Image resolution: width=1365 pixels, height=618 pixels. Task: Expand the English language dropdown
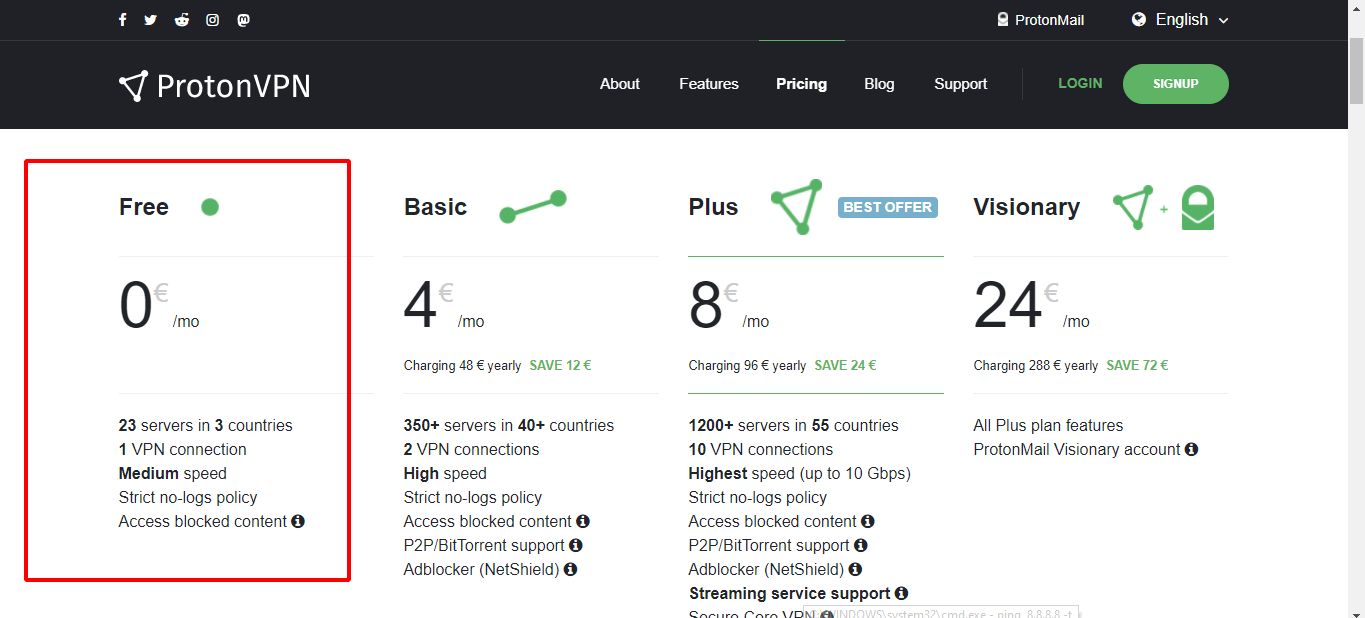click(x=1180, y=20)
